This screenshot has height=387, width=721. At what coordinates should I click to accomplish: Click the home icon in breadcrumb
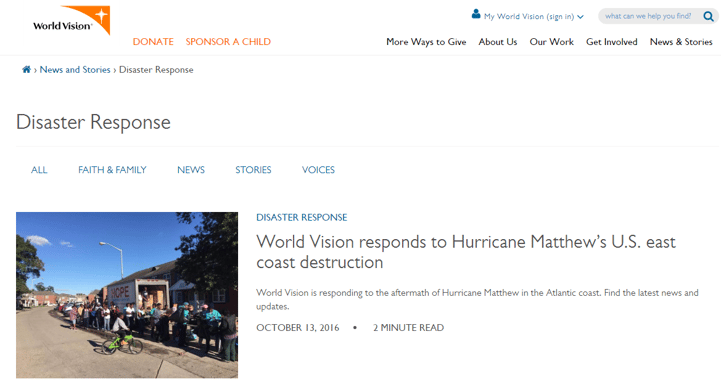(x=27, y=69)
